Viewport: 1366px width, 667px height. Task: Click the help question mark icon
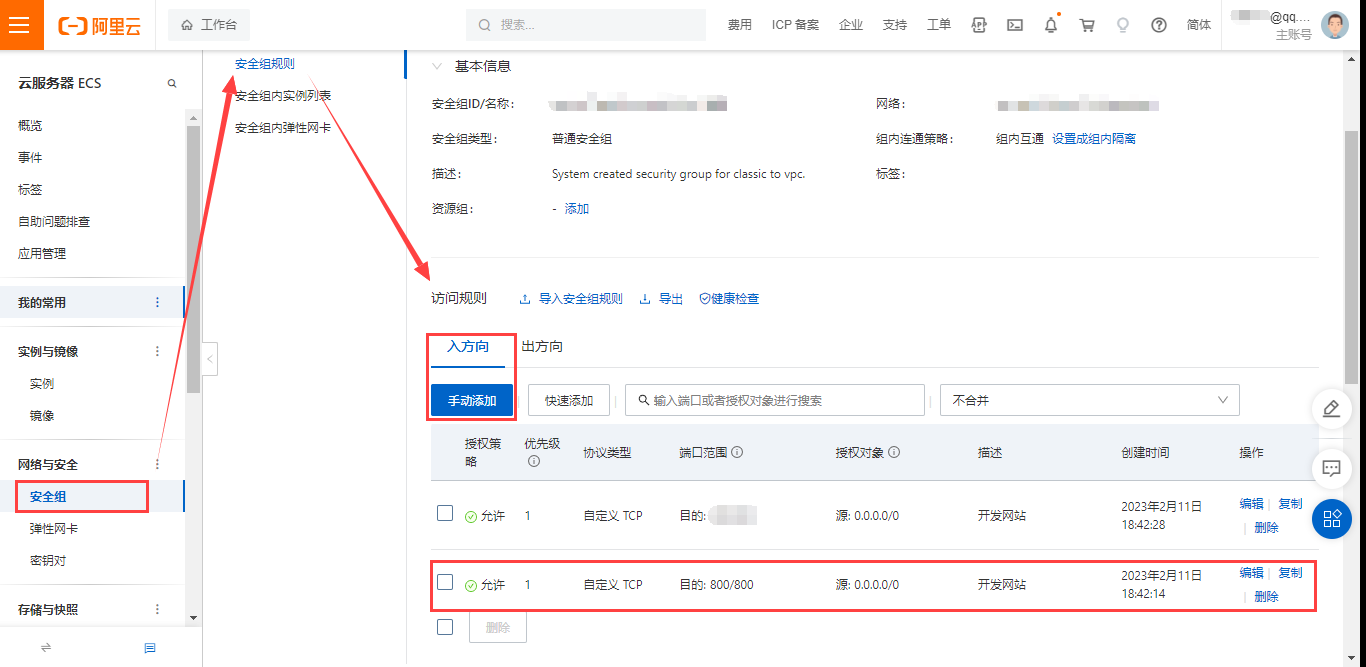pyautogui.click(x=1159, y=25)
